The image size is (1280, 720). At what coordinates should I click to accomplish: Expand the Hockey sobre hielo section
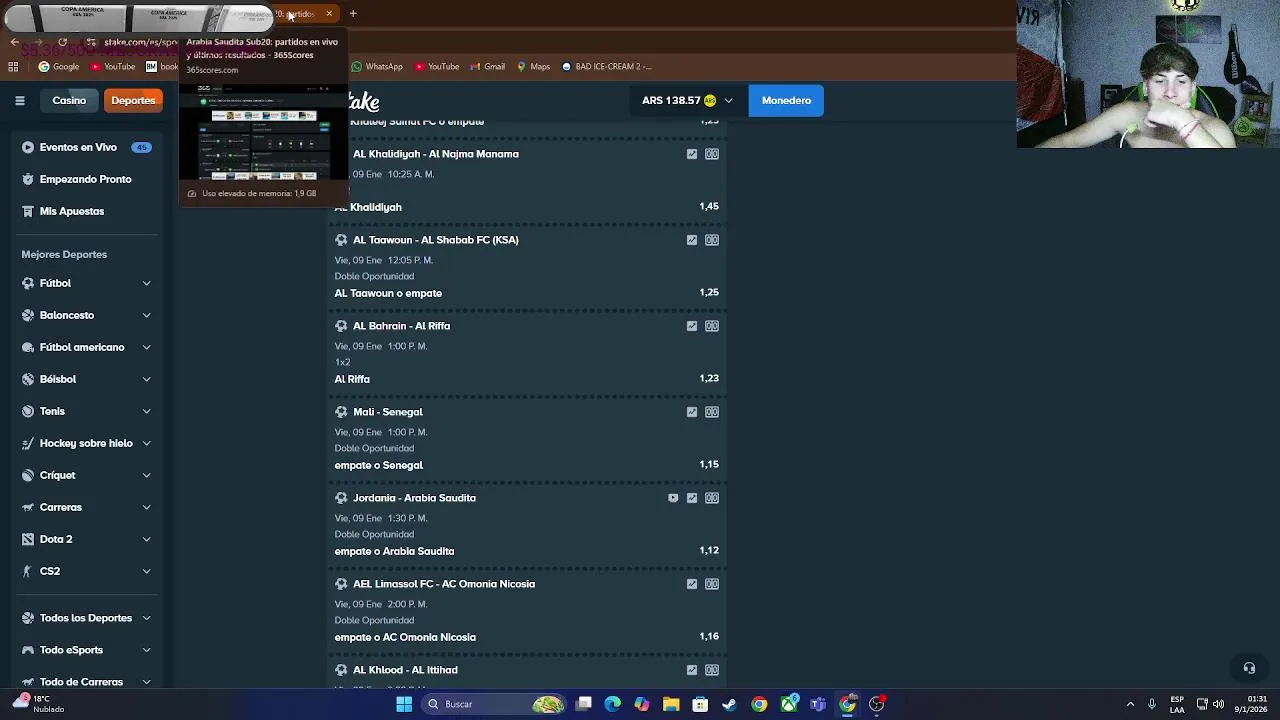[x=146, y=443]
